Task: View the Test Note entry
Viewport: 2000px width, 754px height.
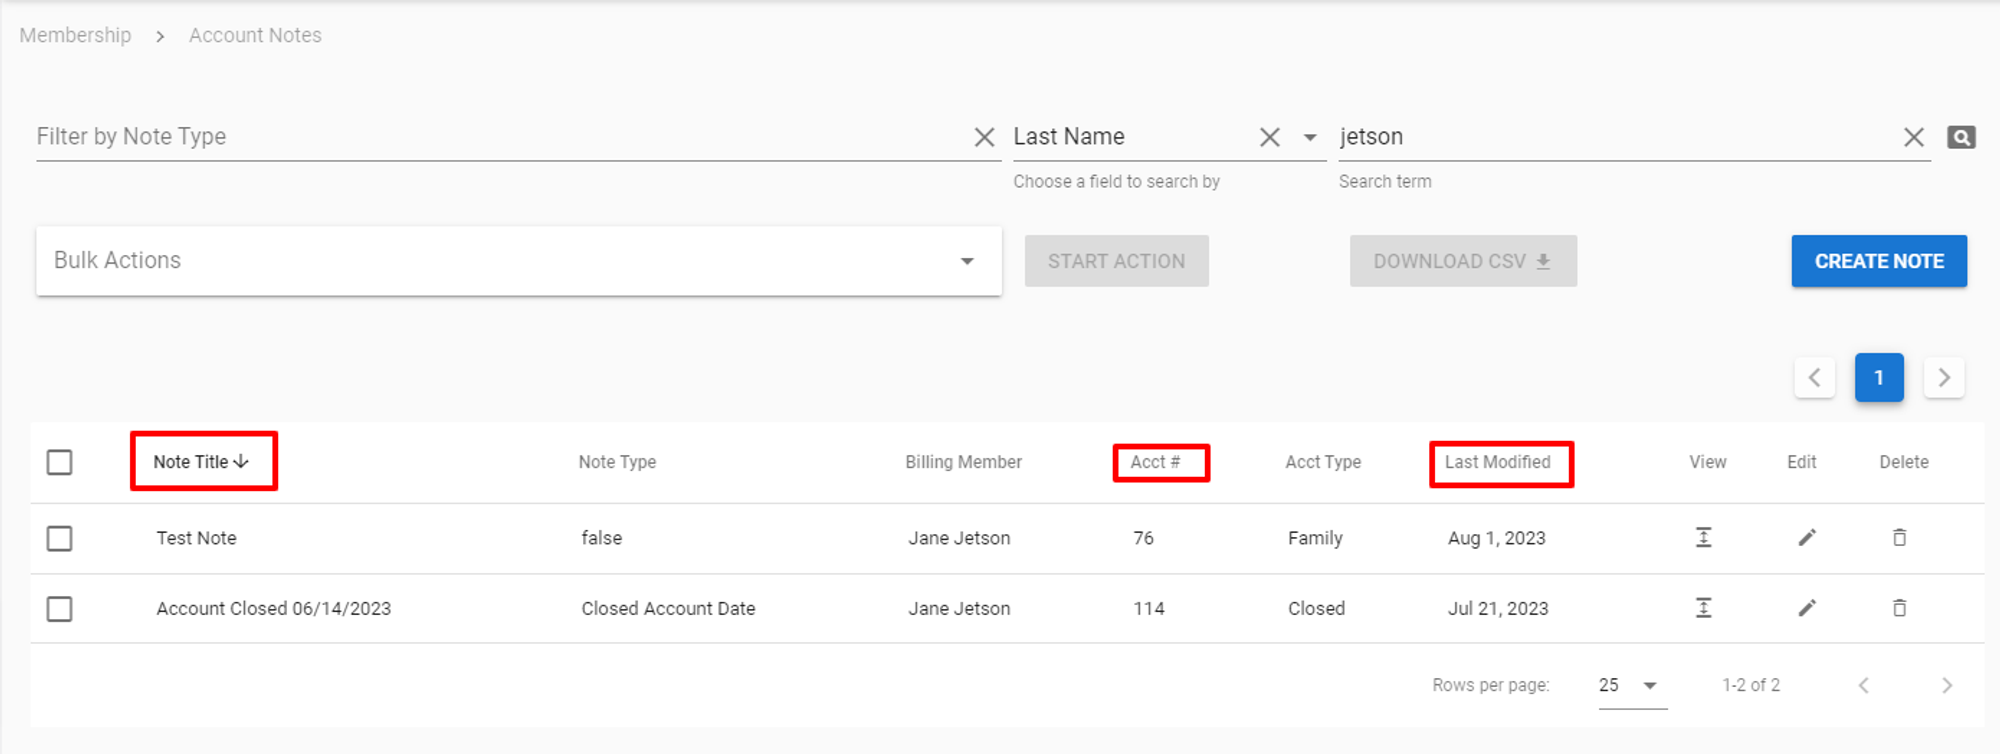Action: point(1703,538)
